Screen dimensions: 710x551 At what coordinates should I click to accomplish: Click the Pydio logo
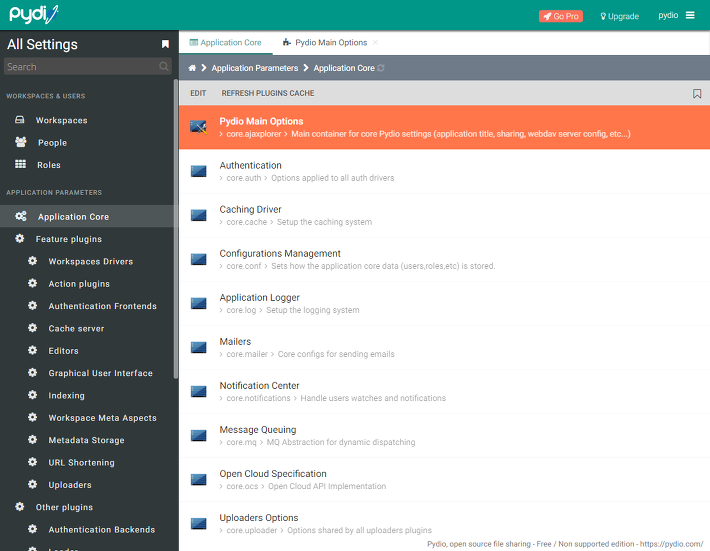[34, 15]
